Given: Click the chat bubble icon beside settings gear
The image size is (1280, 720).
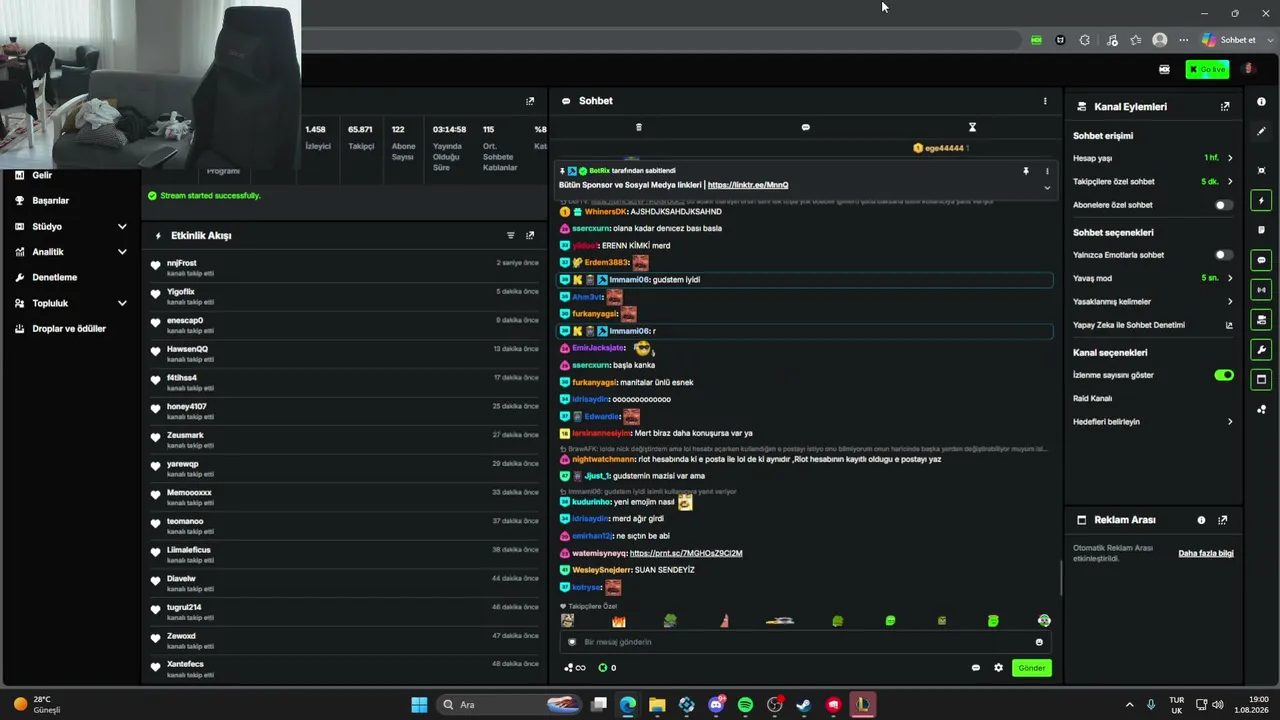Looking at the screenshot, I should click(976, 668).
